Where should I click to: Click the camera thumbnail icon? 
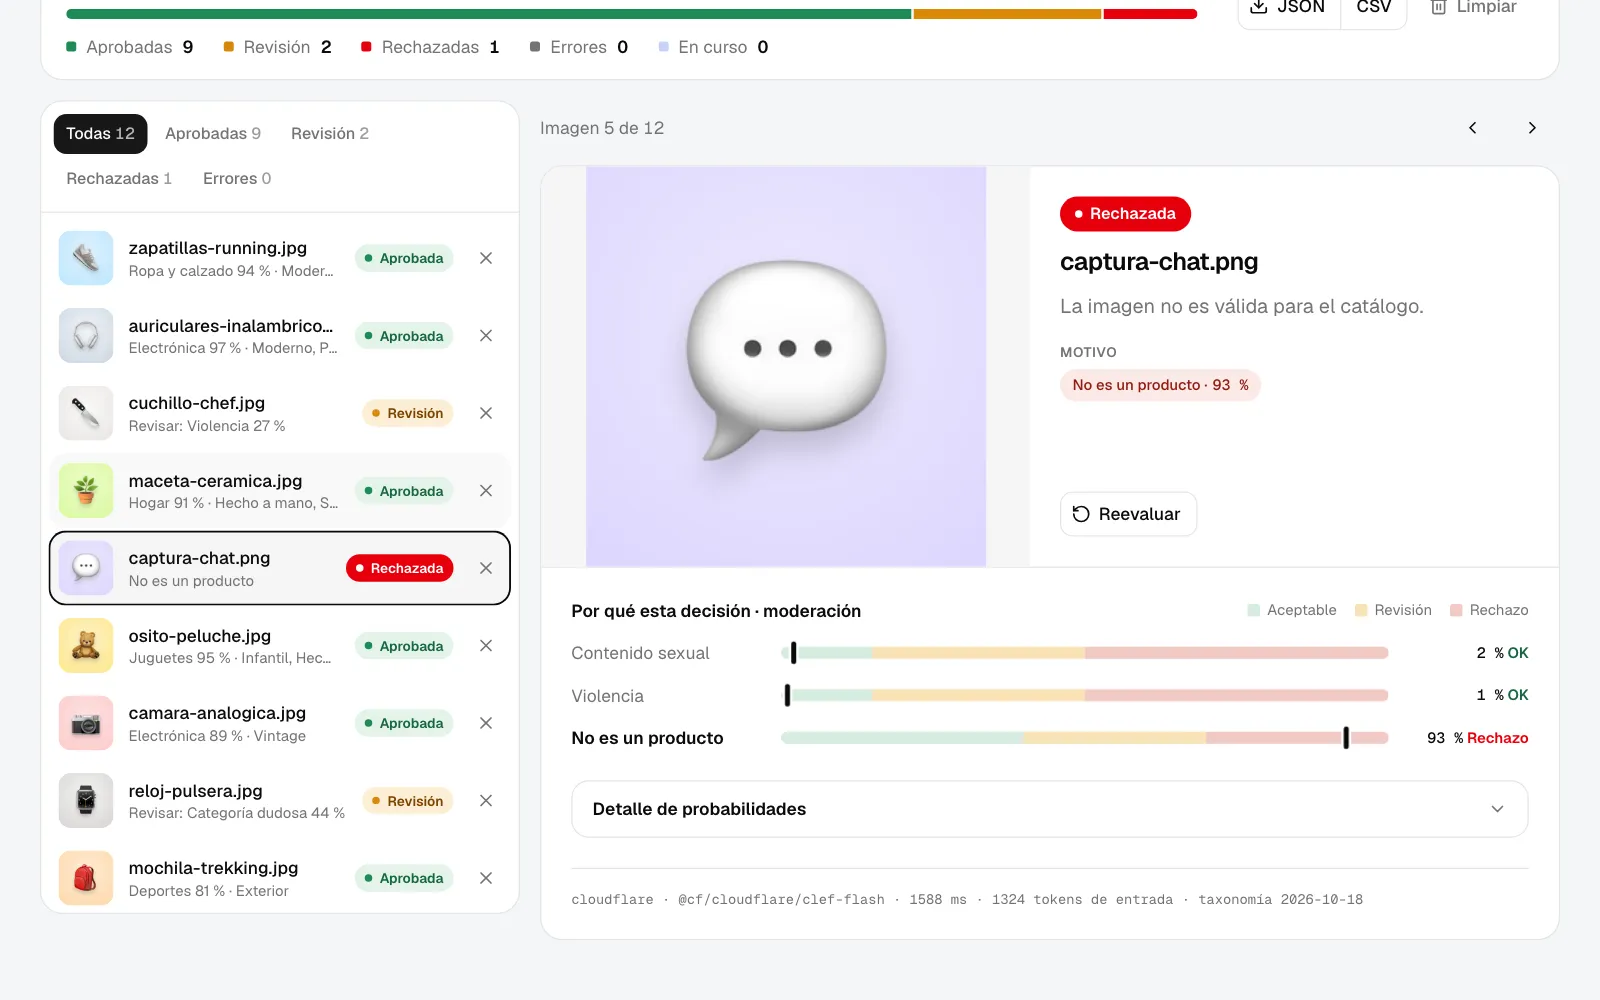[x=86, y=723]
